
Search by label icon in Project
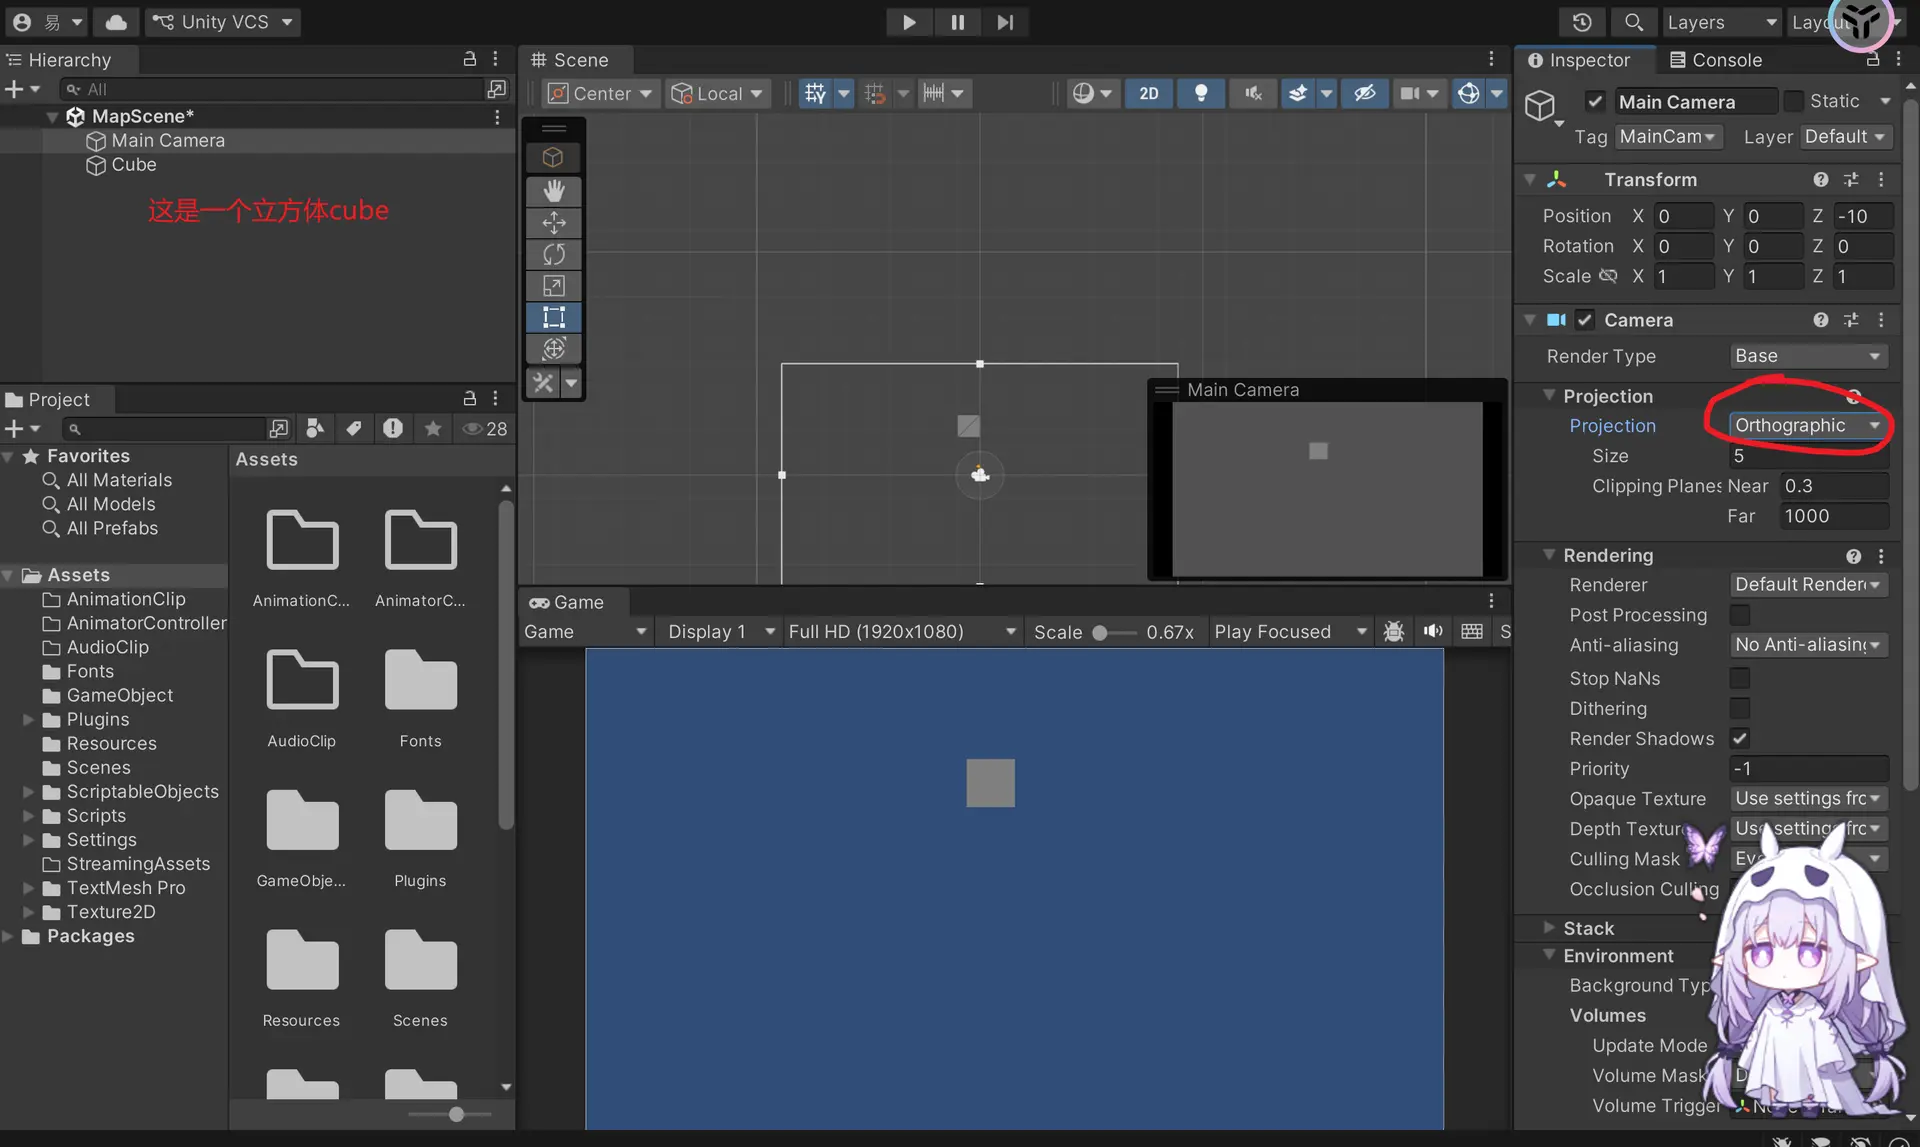(353, 428)
